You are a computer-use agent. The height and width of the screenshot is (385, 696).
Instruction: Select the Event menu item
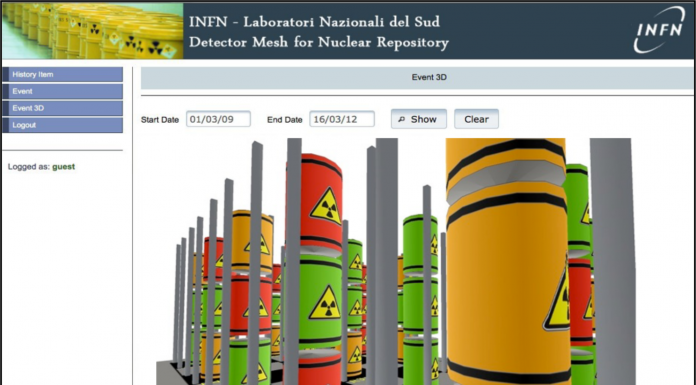(x=63, y=91)
